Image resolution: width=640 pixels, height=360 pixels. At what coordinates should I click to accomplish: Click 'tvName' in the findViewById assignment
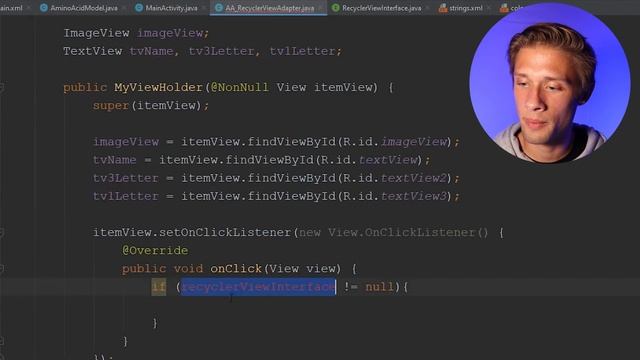(x=115, y=160)
